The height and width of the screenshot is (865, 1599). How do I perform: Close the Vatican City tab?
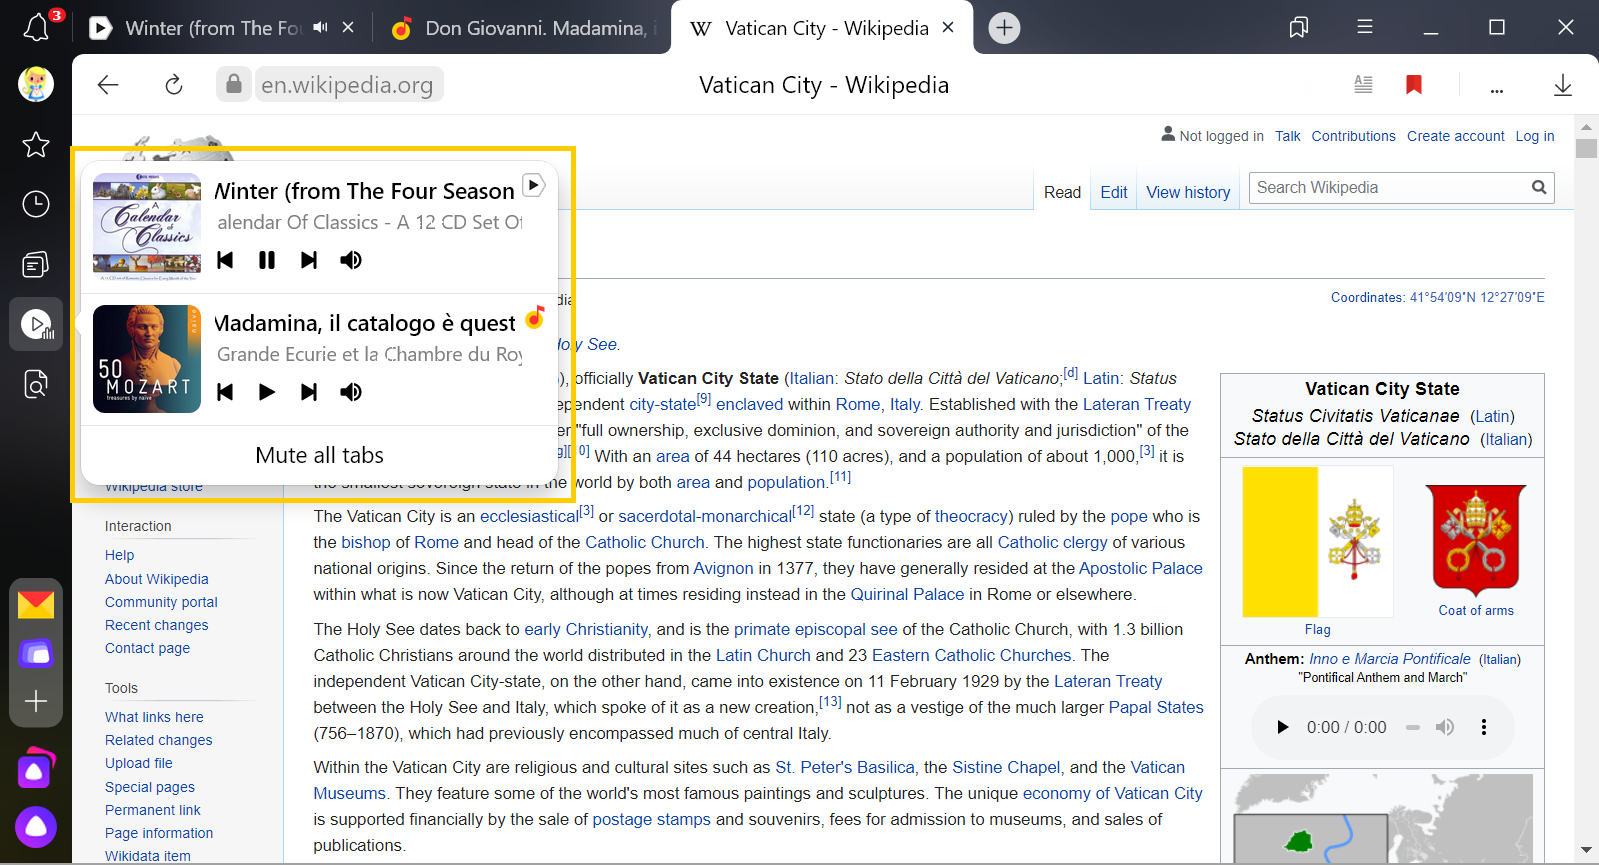coord(948,28)
